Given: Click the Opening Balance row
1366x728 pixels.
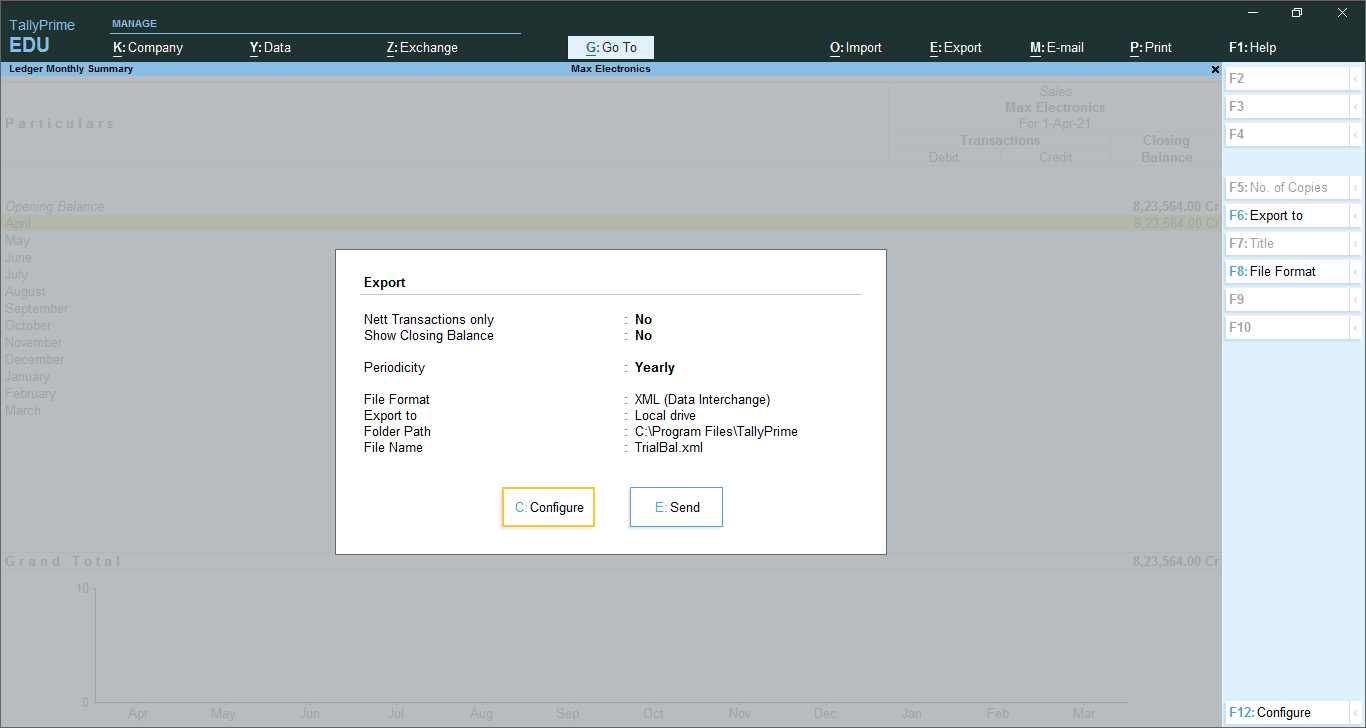Looking at the screenshot, I should [x=611, y=207].
